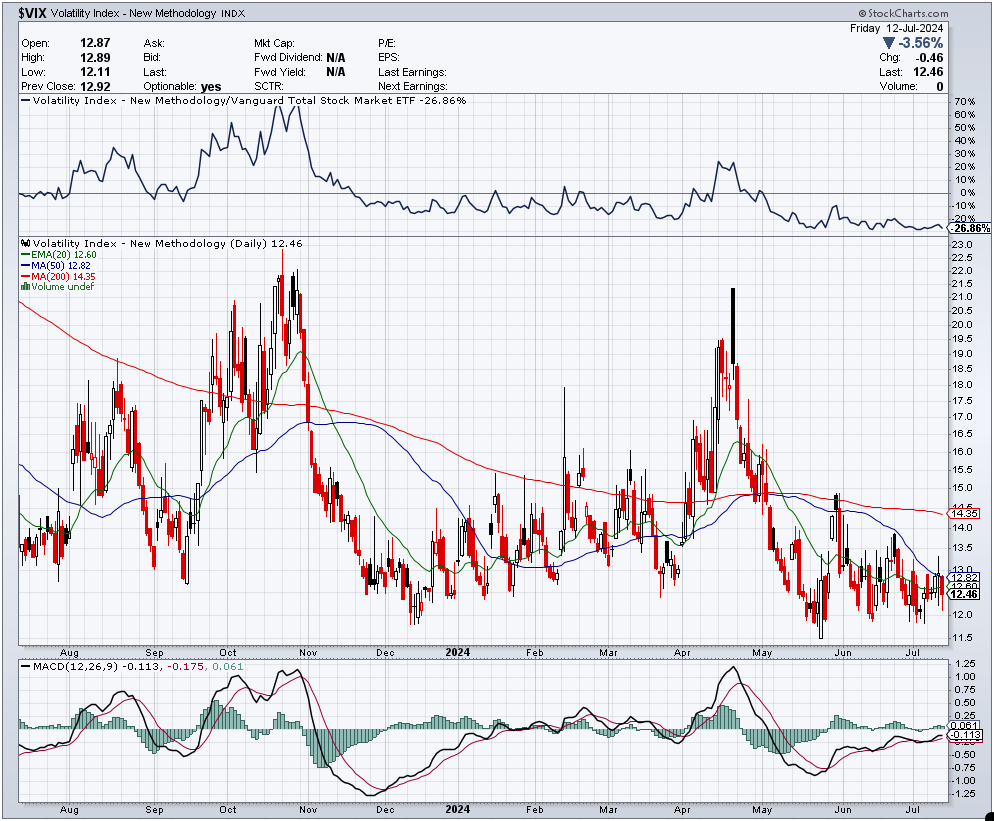Click the Volume undef legend icon
Viewport: 994px width, 821px height.
(x=25, y=287)
